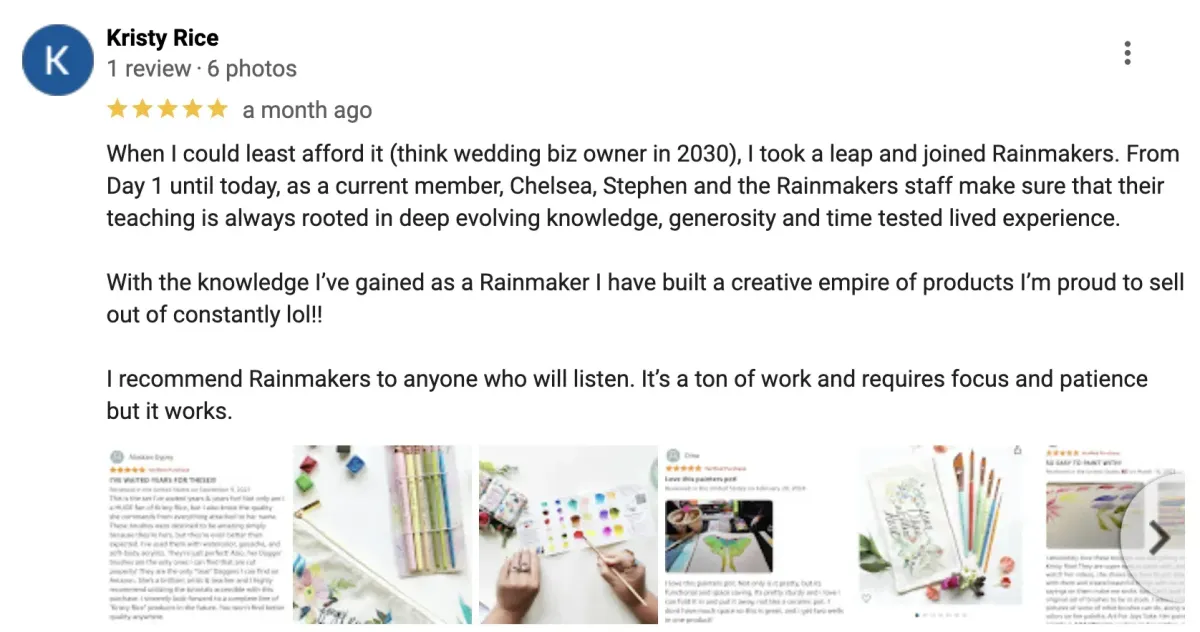Open the 'I've waited years' review screenshot
Screen dimensions: 1200x632
pyautogui.click(x=197, y=538)
